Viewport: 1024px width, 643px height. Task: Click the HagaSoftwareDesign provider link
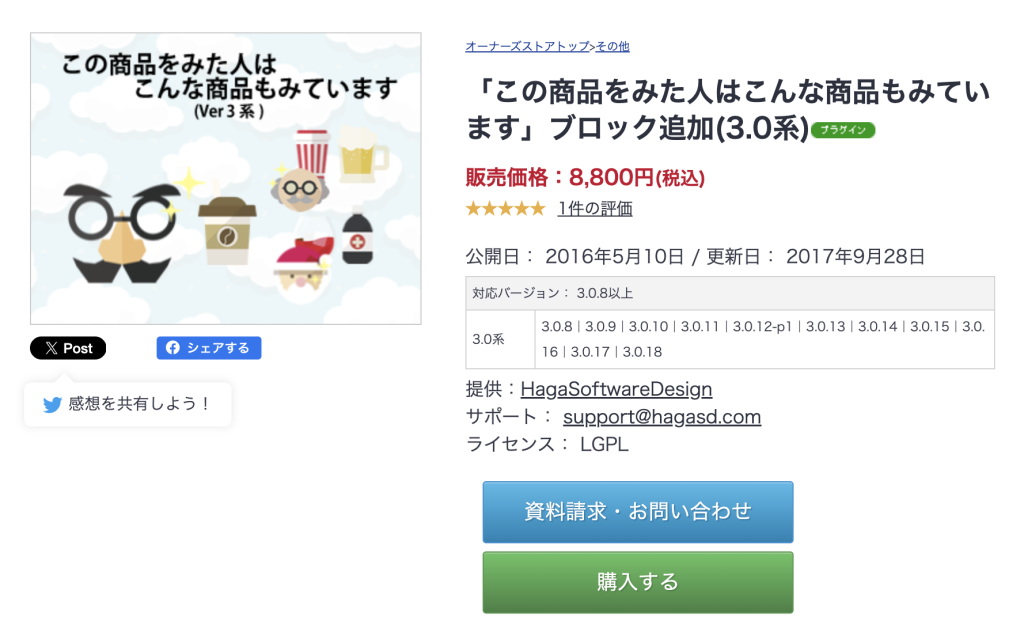[617, 390]
